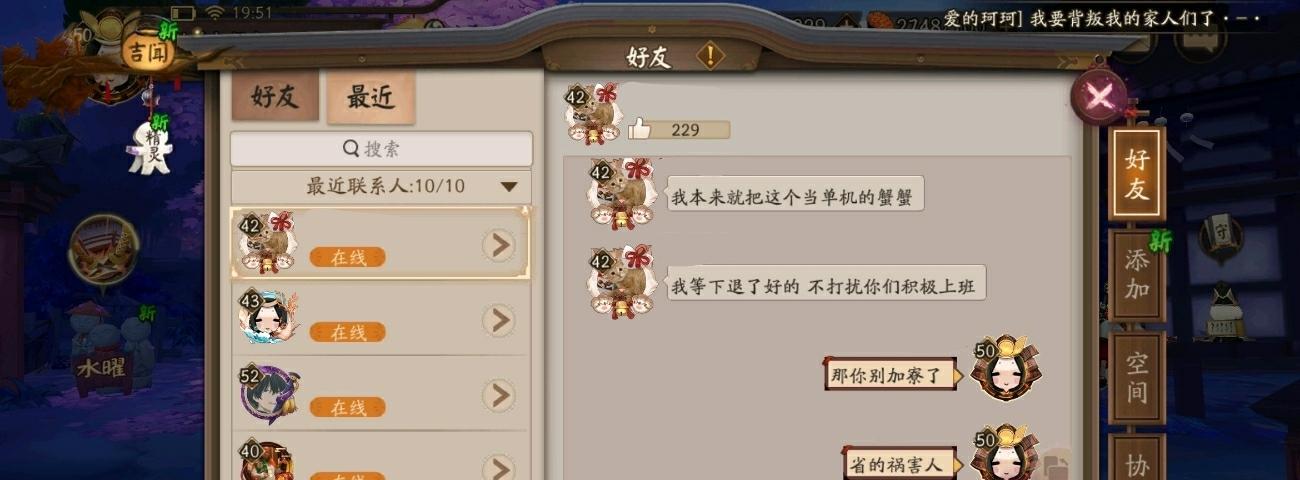Select the level 43 friend avatar
This screenshot has width=1300, height=480.
(x=268, y=317)
